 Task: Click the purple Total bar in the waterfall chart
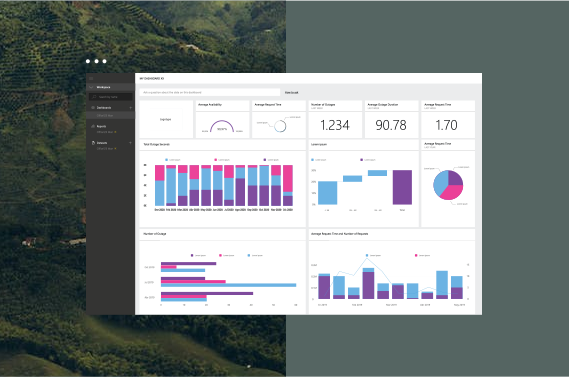point(402,187)
